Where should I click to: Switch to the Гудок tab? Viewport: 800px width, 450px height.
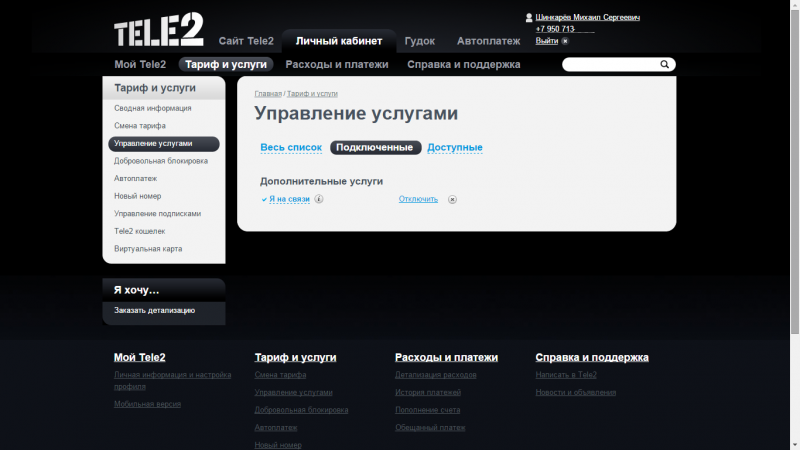tap(419, 41)
